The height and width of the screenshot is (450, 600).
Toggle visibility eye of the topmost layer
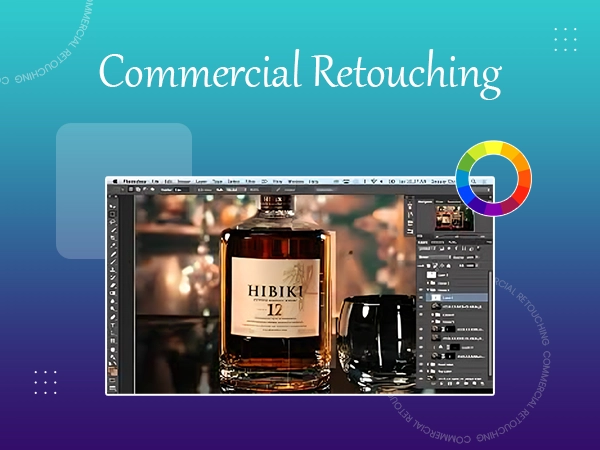click(420, 273)
